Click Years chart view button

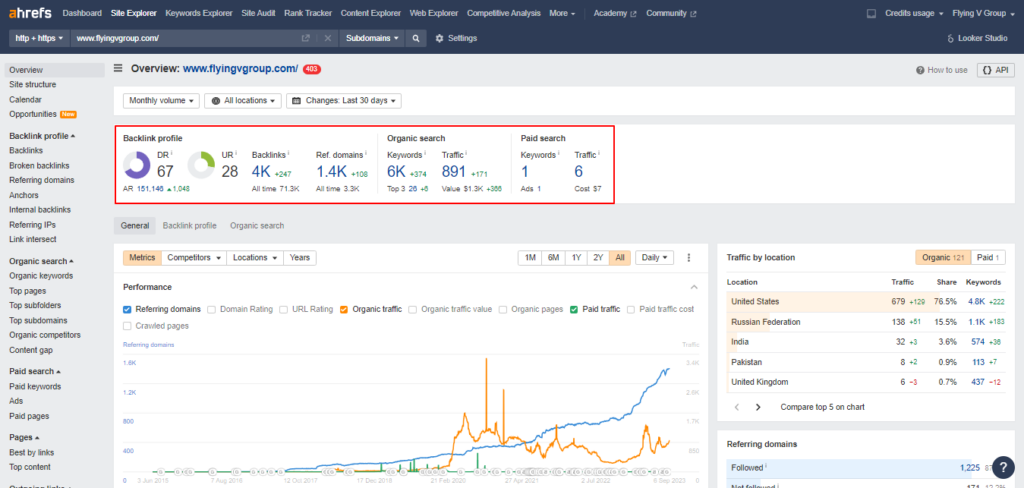click(x=300, y=257)
